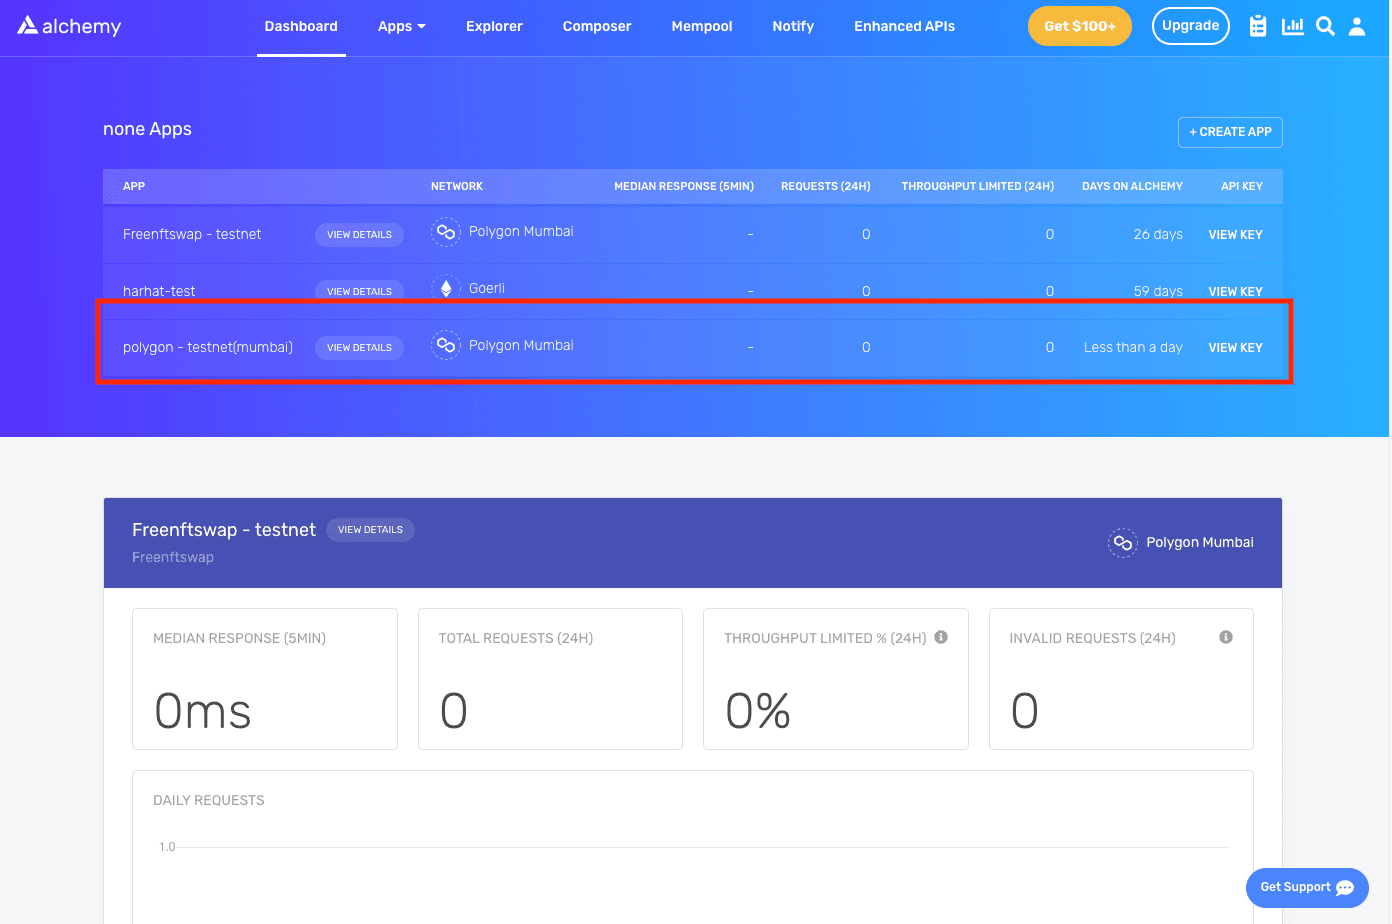Click the Less than a day value
The height and width of the screenshot is (924, 1392).
coord(1133,348)
